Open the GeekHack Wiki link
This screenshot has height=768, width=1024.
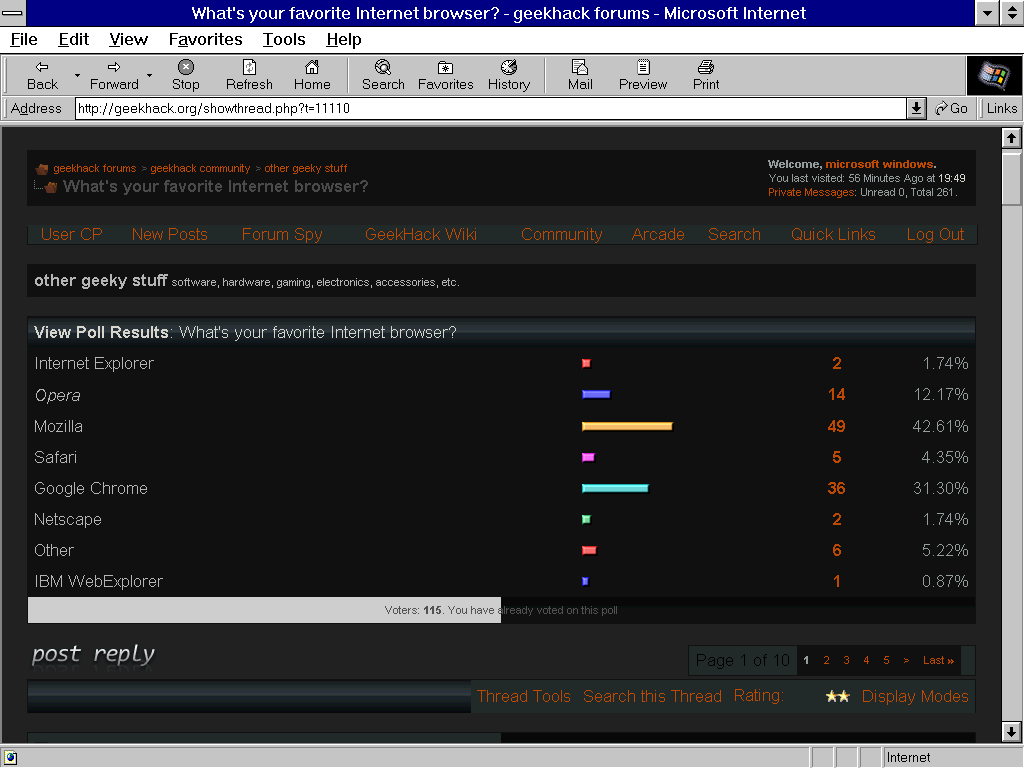point(420,234)
